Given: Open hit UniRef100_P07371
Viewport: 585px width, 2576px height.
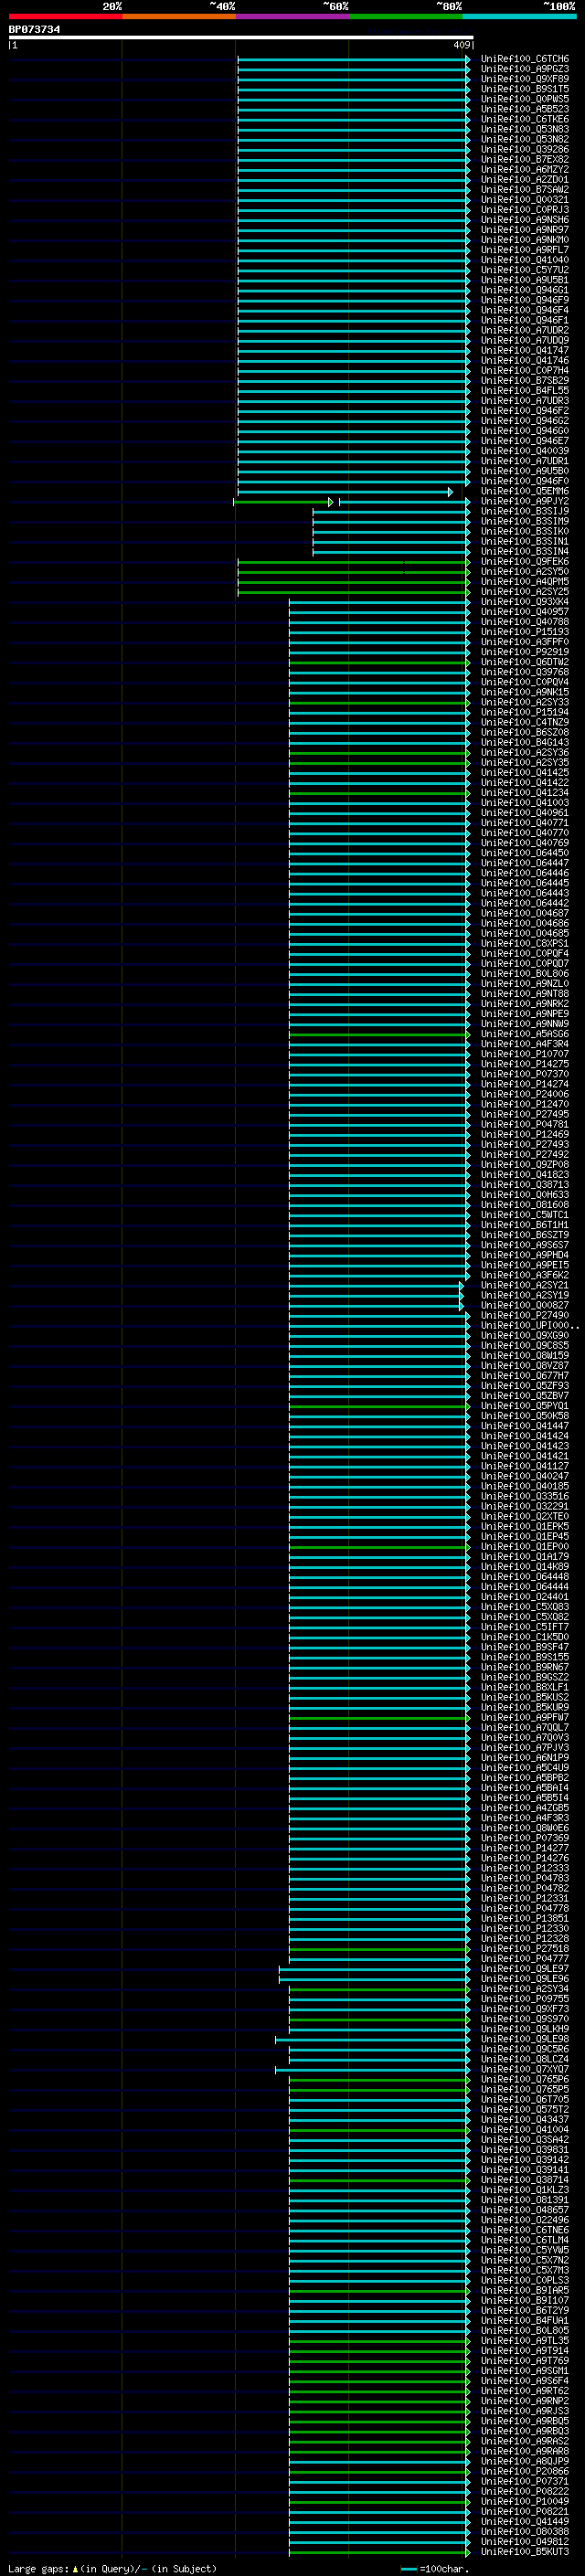Looking at the screenshot, I should pyautogui.click(x=525, y=2481).
